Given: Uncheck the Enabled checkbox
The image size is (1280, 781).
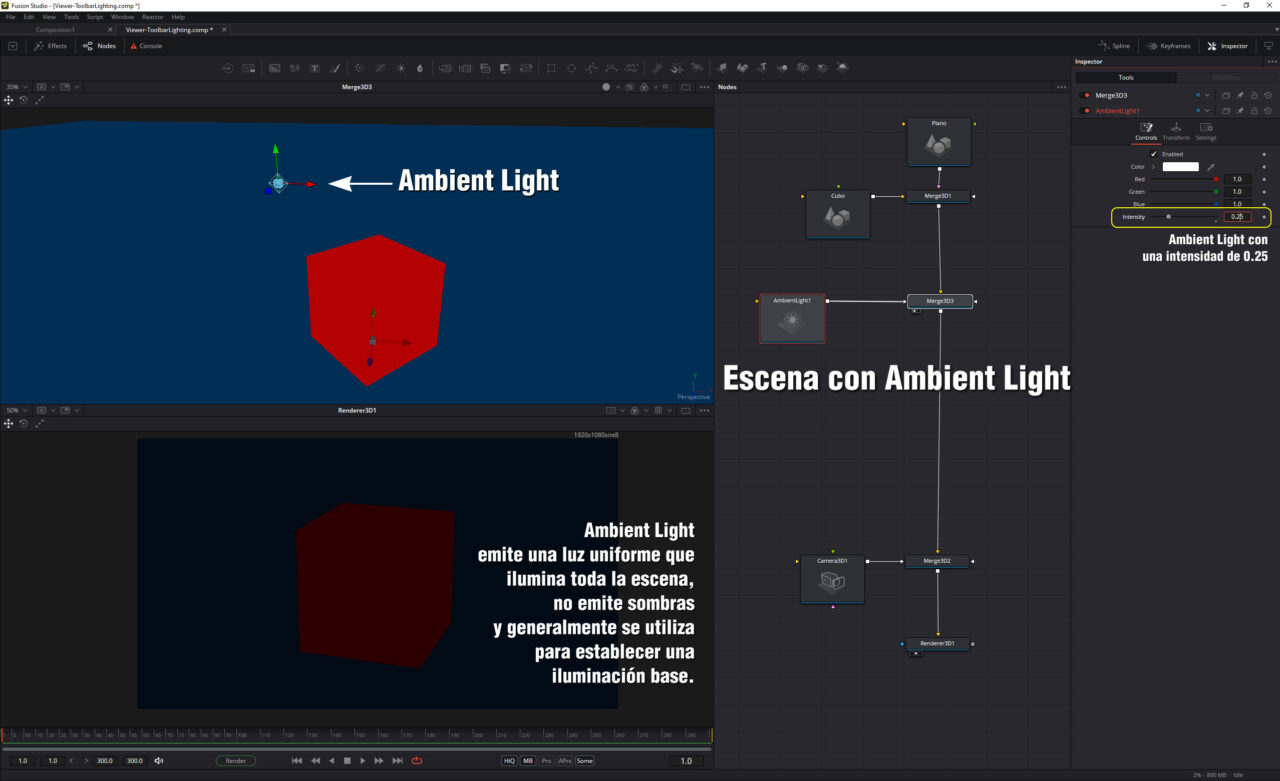Looking at the screenshot, I should coord(1153,154).
